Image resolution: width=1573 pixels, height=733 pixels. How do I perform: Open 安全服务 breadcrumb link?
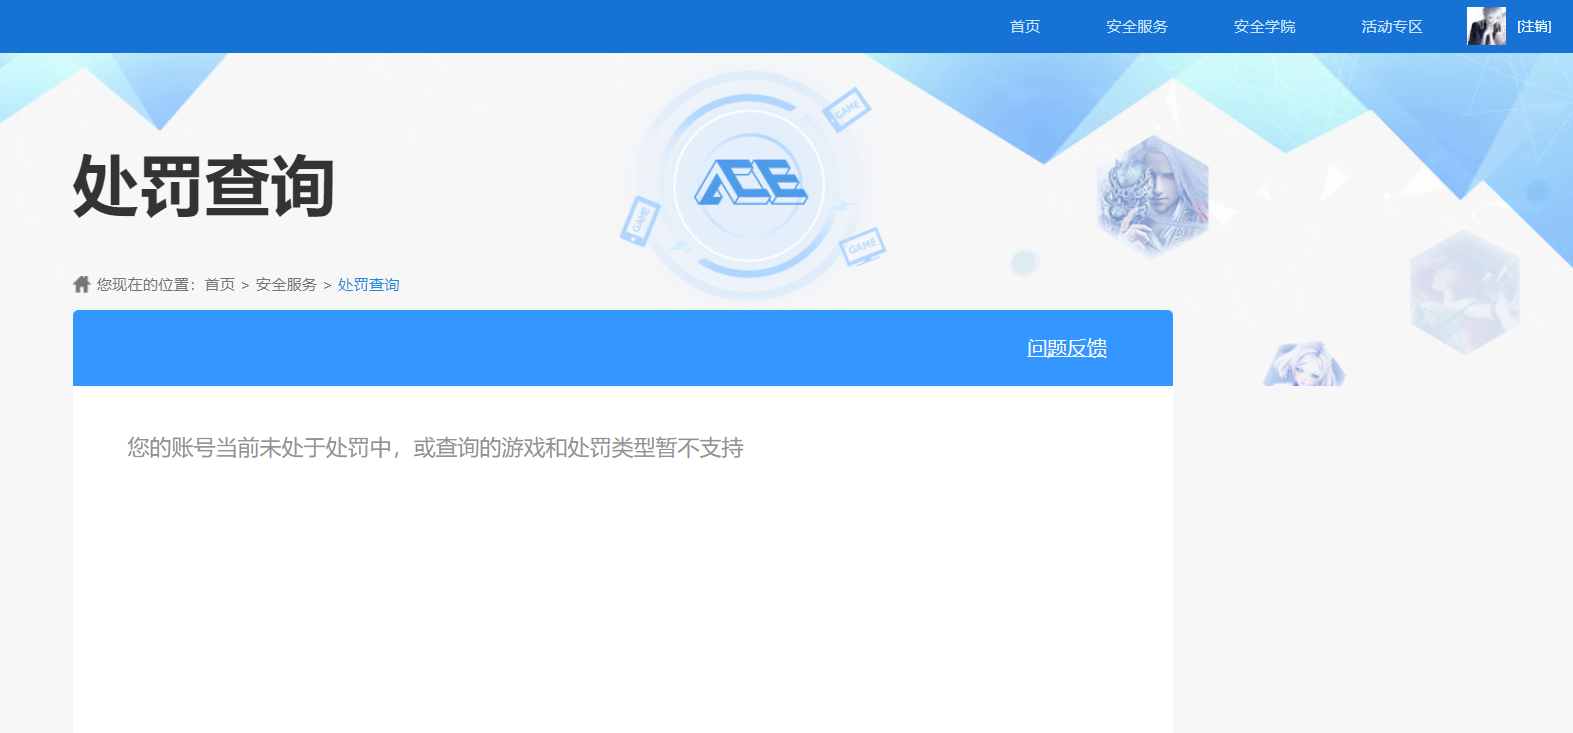click(x=286, y=285)
